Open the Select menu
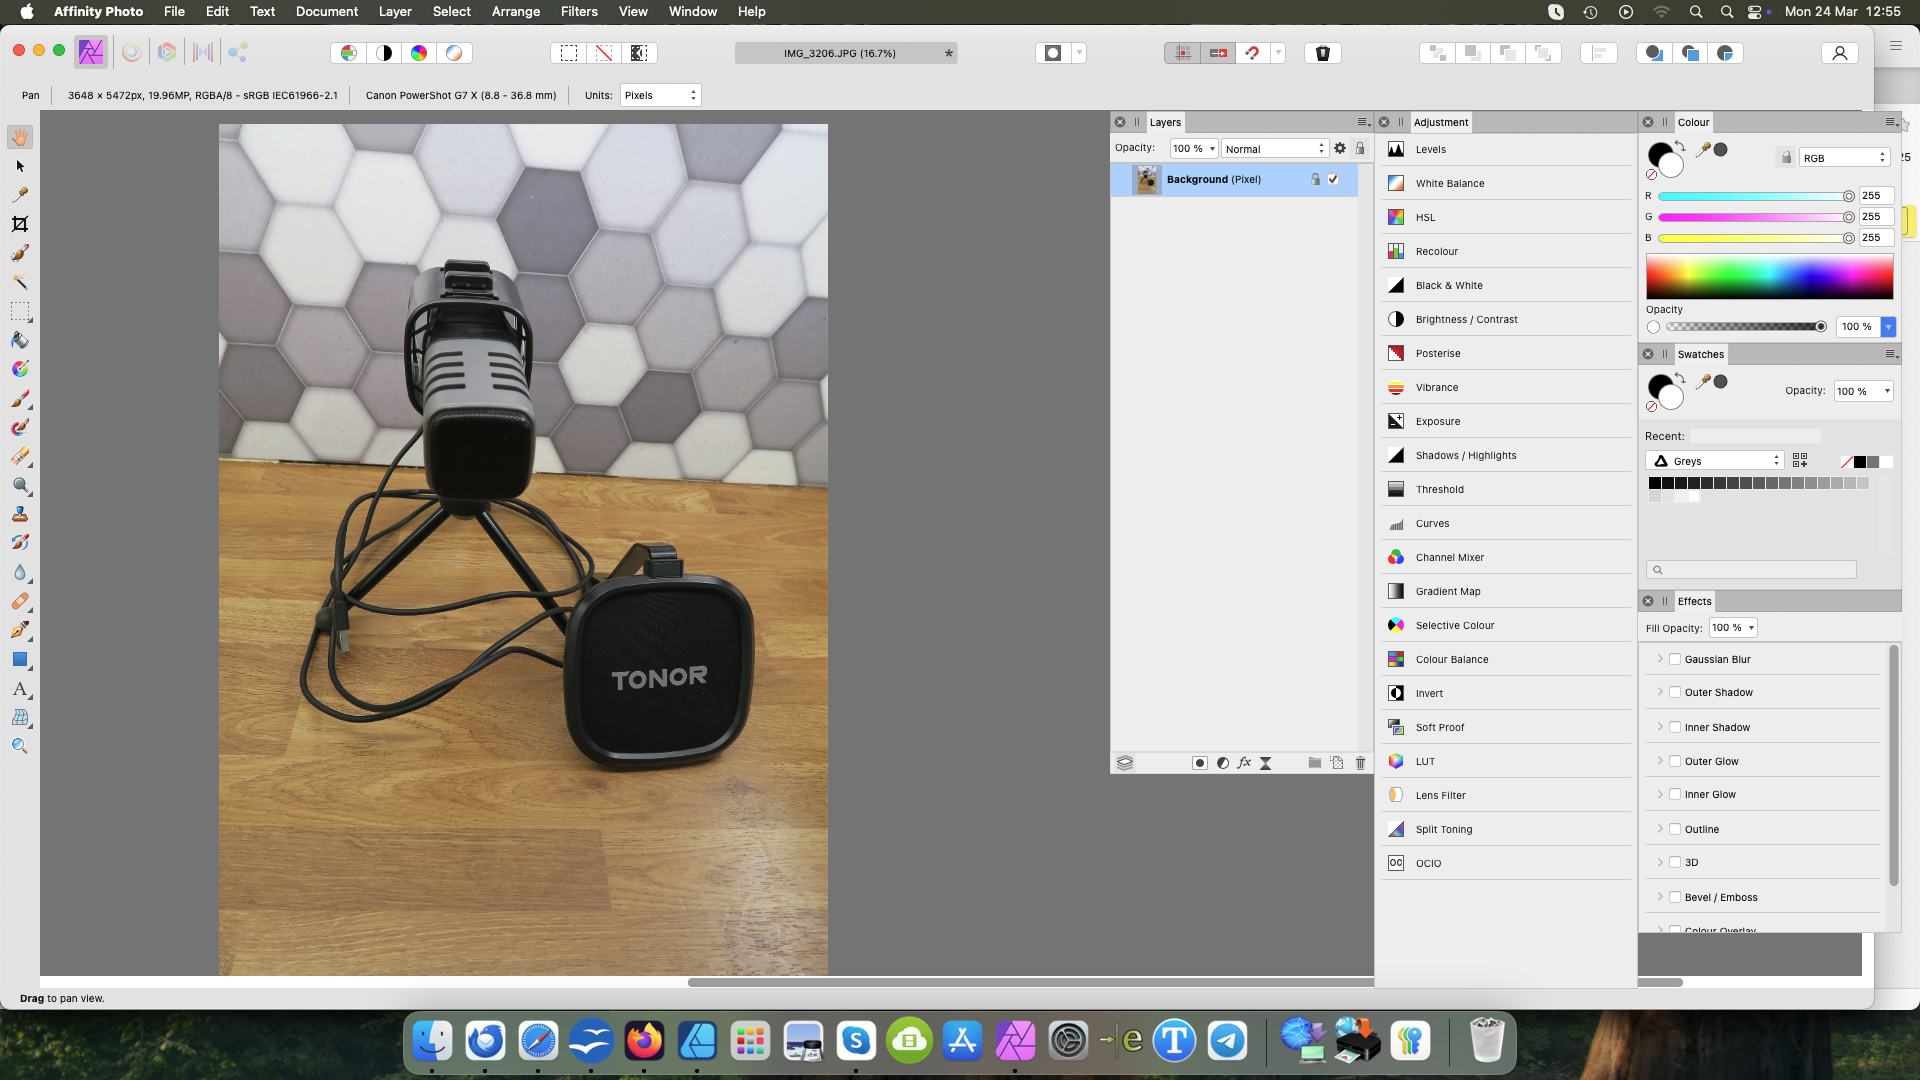Viewport: 1920px width, 1080px height. 452,11
